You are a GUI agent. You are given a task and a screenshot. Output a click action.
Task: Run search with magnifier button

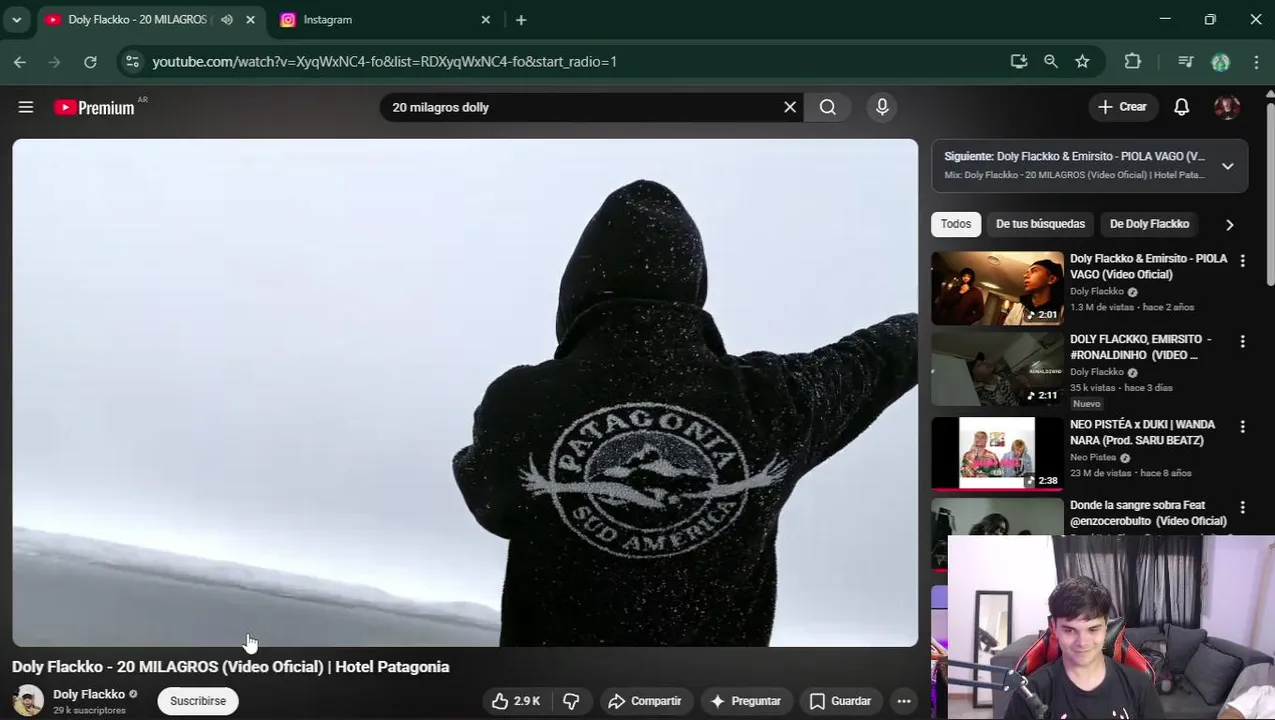828,107
